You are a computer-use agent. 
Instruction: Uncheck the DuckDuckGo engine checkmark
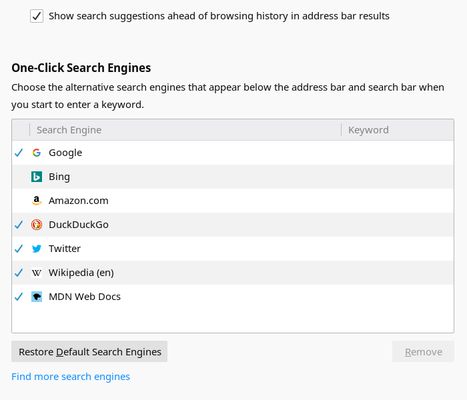[19, 225]
